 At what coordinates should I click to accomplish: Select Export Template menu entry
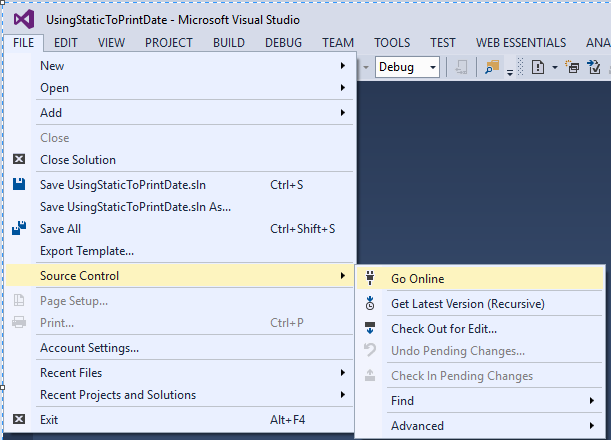click(87, 251)
